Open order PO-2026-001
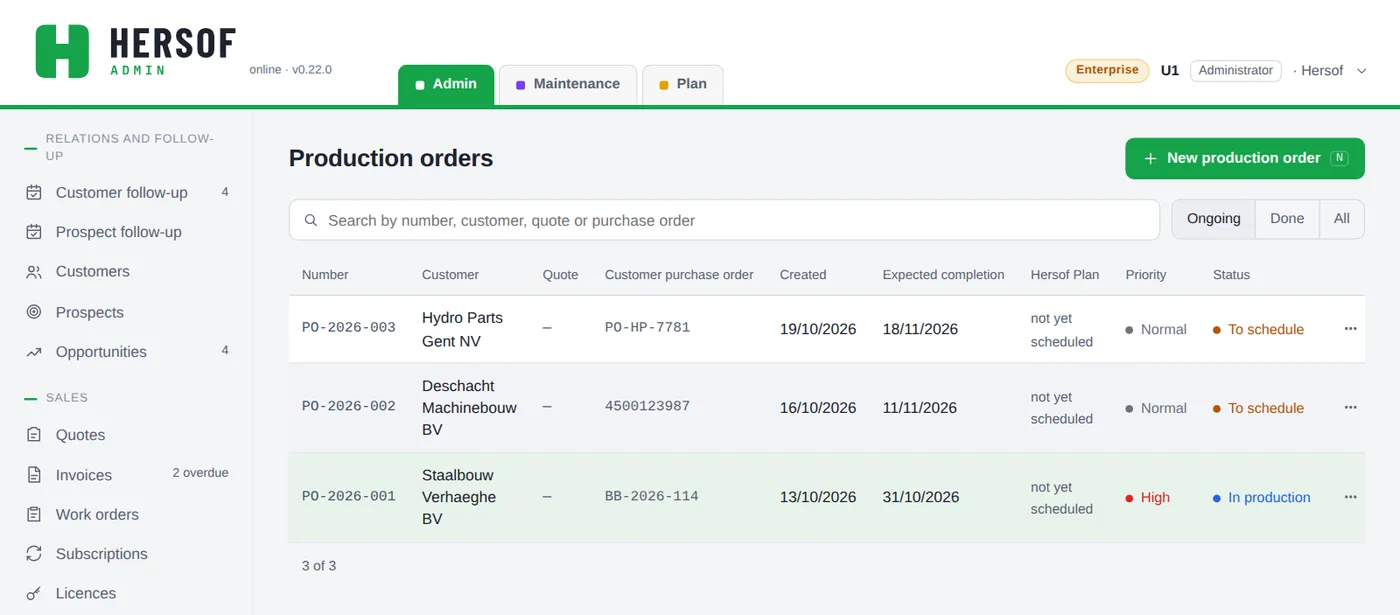1400x615 pixels. point(349,496)
